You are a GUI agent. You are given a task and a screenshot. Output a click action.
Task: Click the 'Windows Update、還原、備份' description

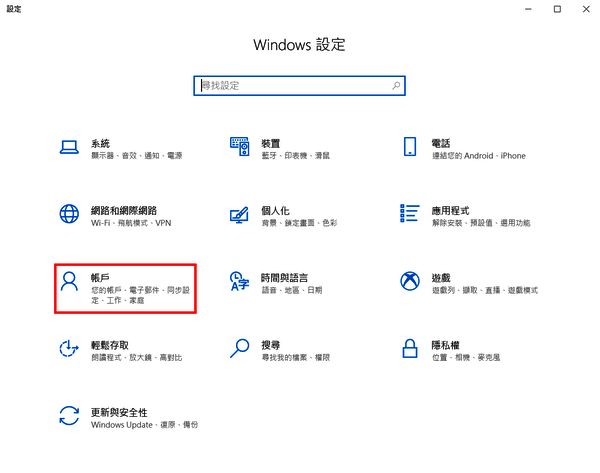tap(145, 425)
